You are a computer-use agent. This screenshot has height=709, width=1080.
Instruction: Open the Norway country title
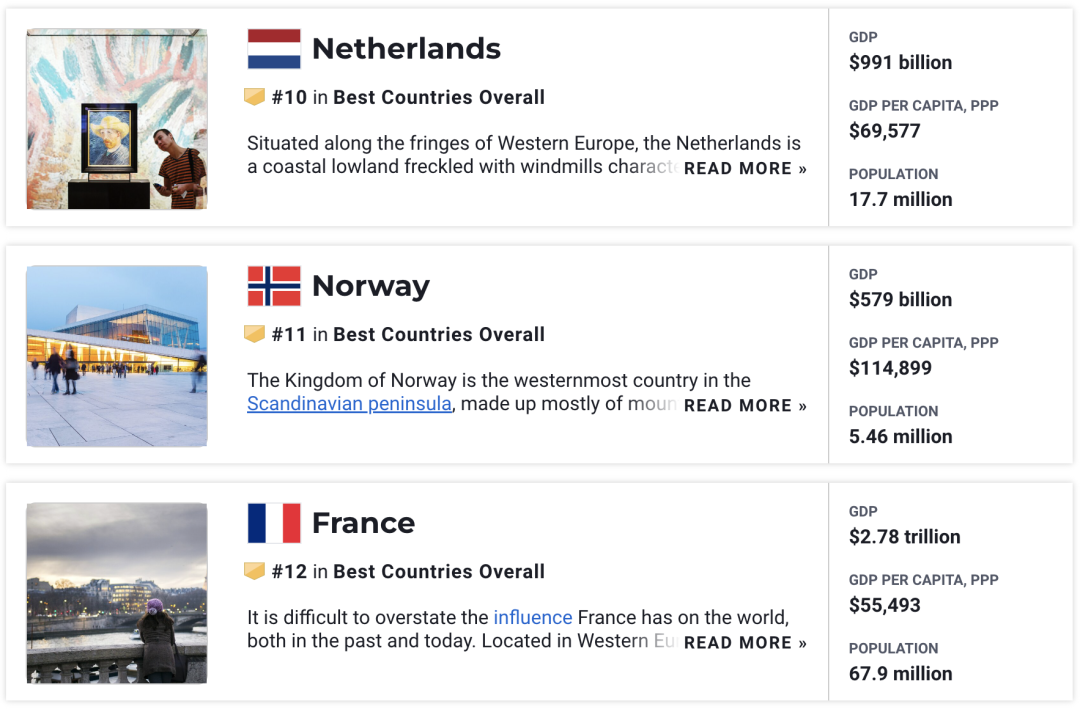point(370,286)
